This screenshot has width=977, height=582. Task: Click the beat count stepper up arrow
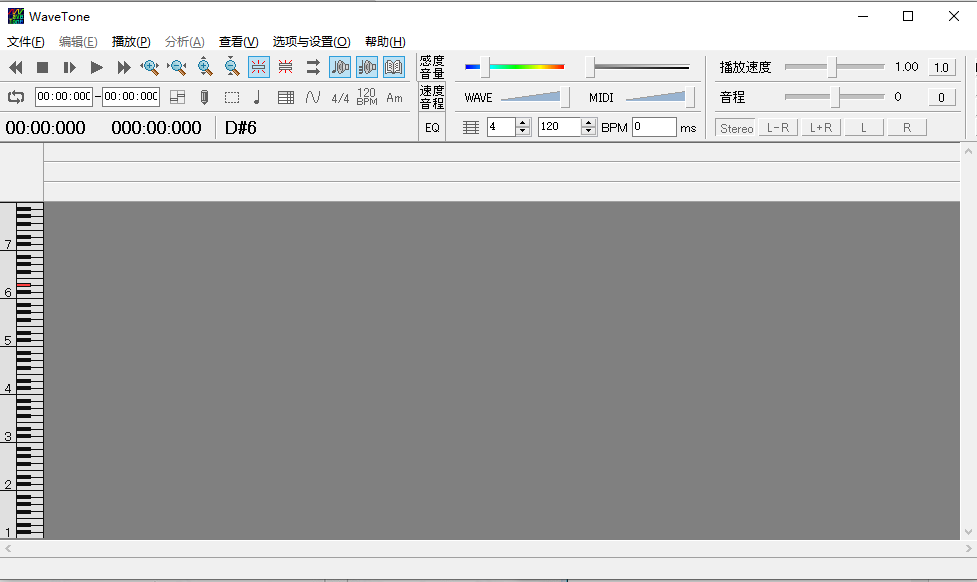(x=521, y=122)
